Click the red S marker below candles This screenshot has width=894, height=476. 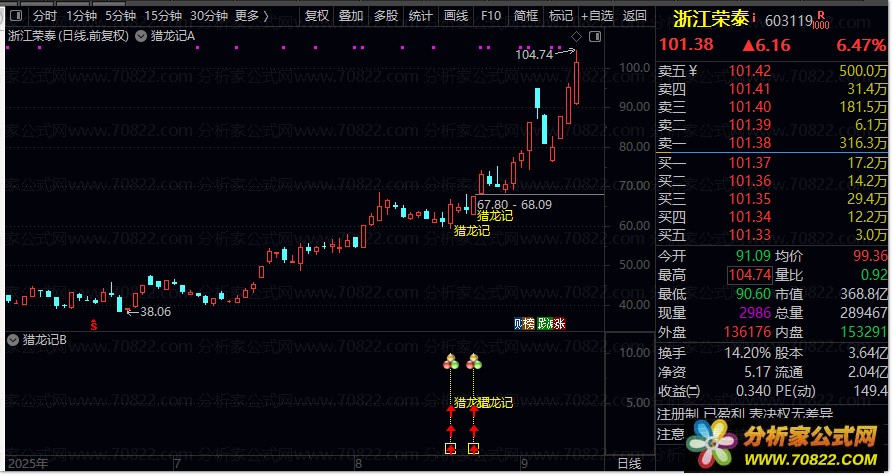tap(94, 325)
